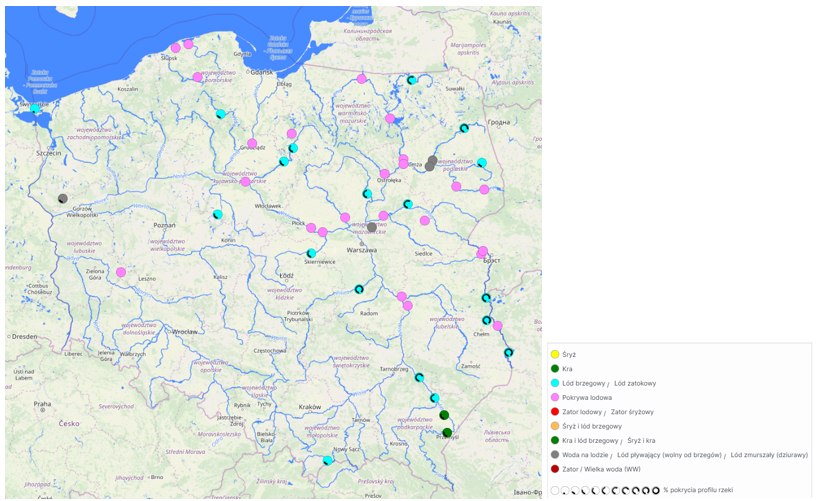Select the pink Pokrywa lodowa legend swatch
Viewport: 820px width, 501px height.
554,397
